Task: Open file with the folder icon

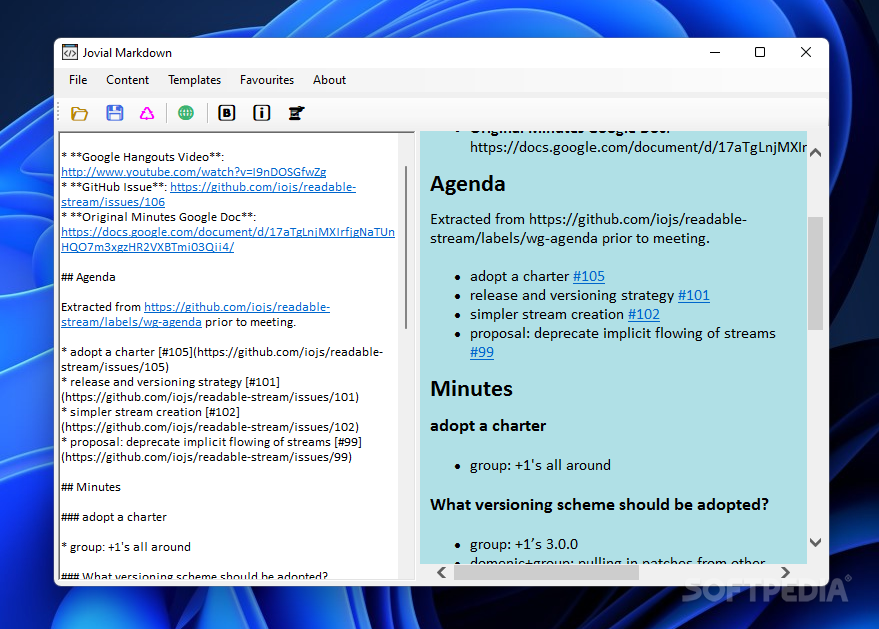Action: click(79, 113)
